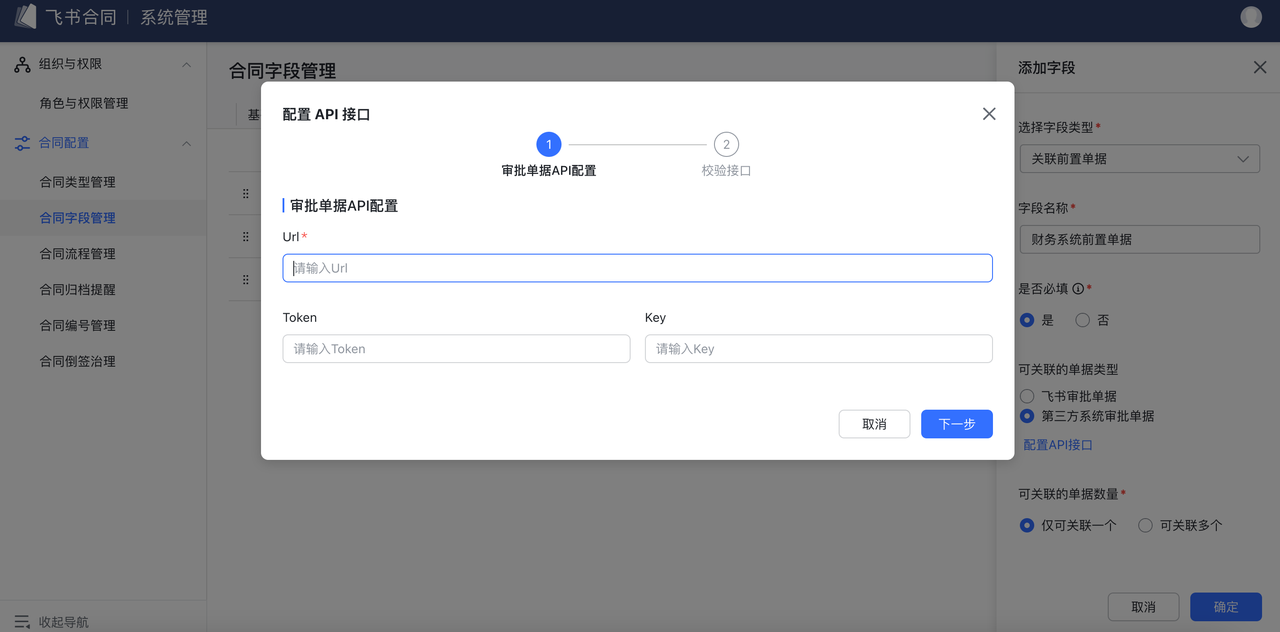Close the 配置 API 接口 dialog

click(x=989, y=114)
